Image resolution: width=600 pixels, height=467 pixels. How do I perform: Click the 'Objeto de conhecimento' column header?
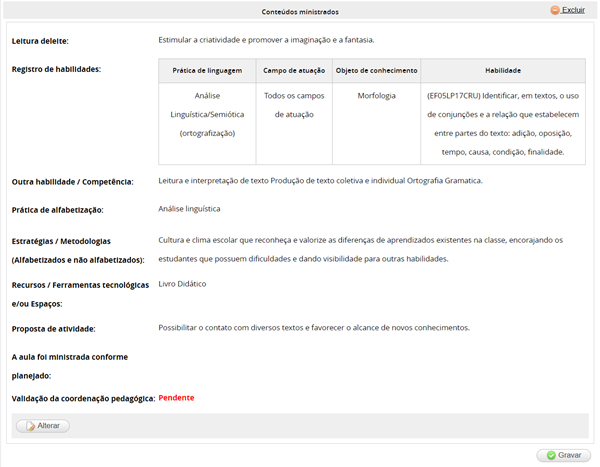coord(377,70)
